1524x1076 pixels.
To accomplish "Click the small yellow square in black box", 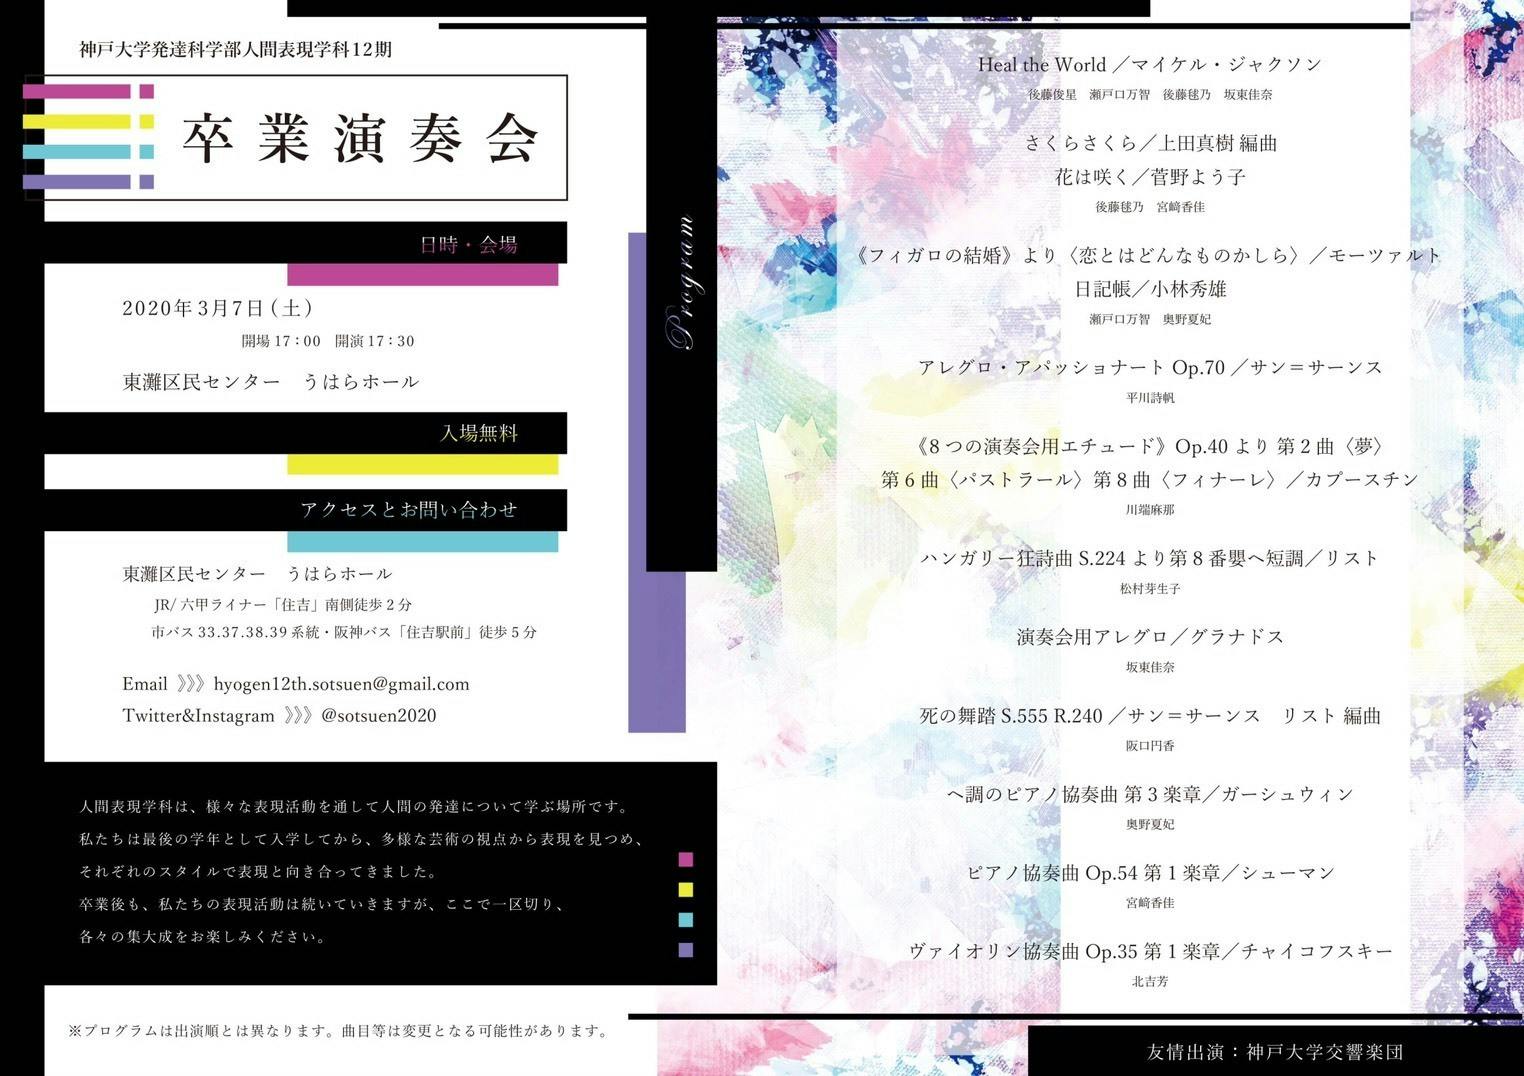I will click(x=685, y=889).
